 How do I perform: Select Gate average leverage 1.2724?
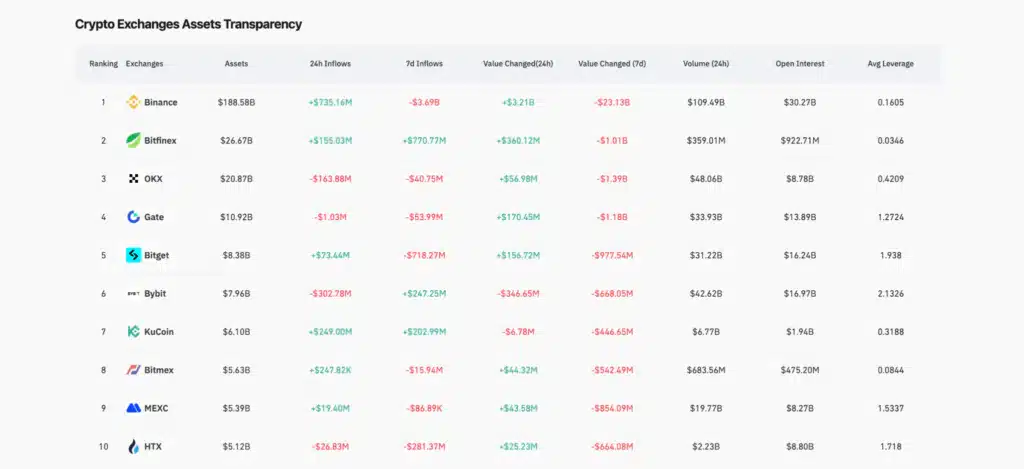pyautogui.click(x=891, y=217)
